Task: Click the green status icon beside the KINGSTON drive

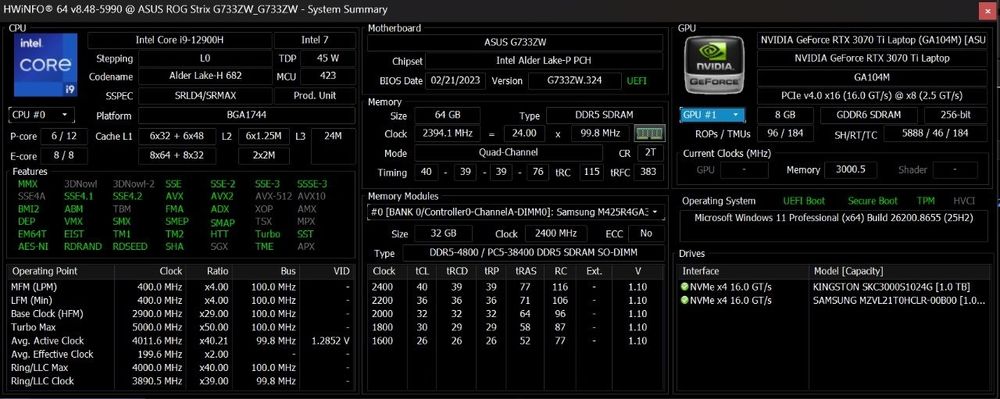Action: [x=685, y=287]
